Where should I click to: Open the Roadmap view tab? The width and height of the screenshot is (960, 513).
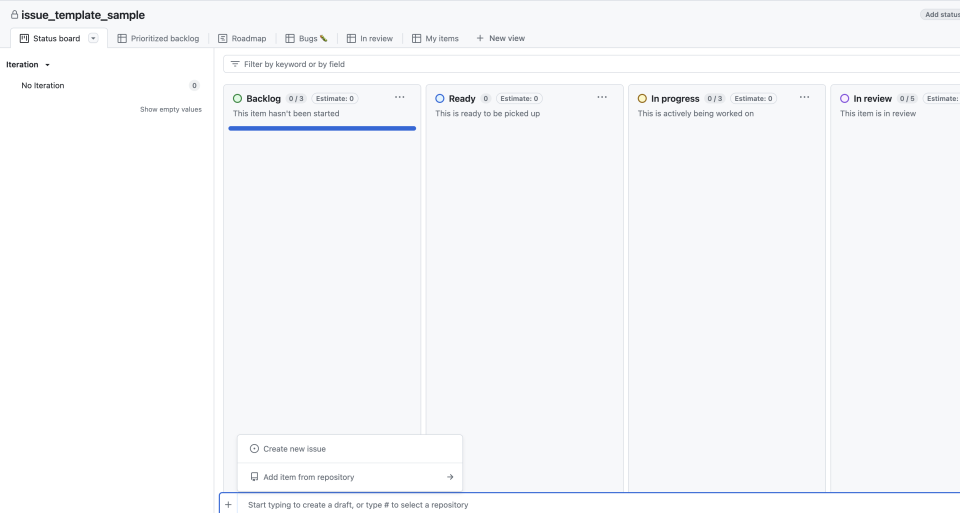point(242,39)
